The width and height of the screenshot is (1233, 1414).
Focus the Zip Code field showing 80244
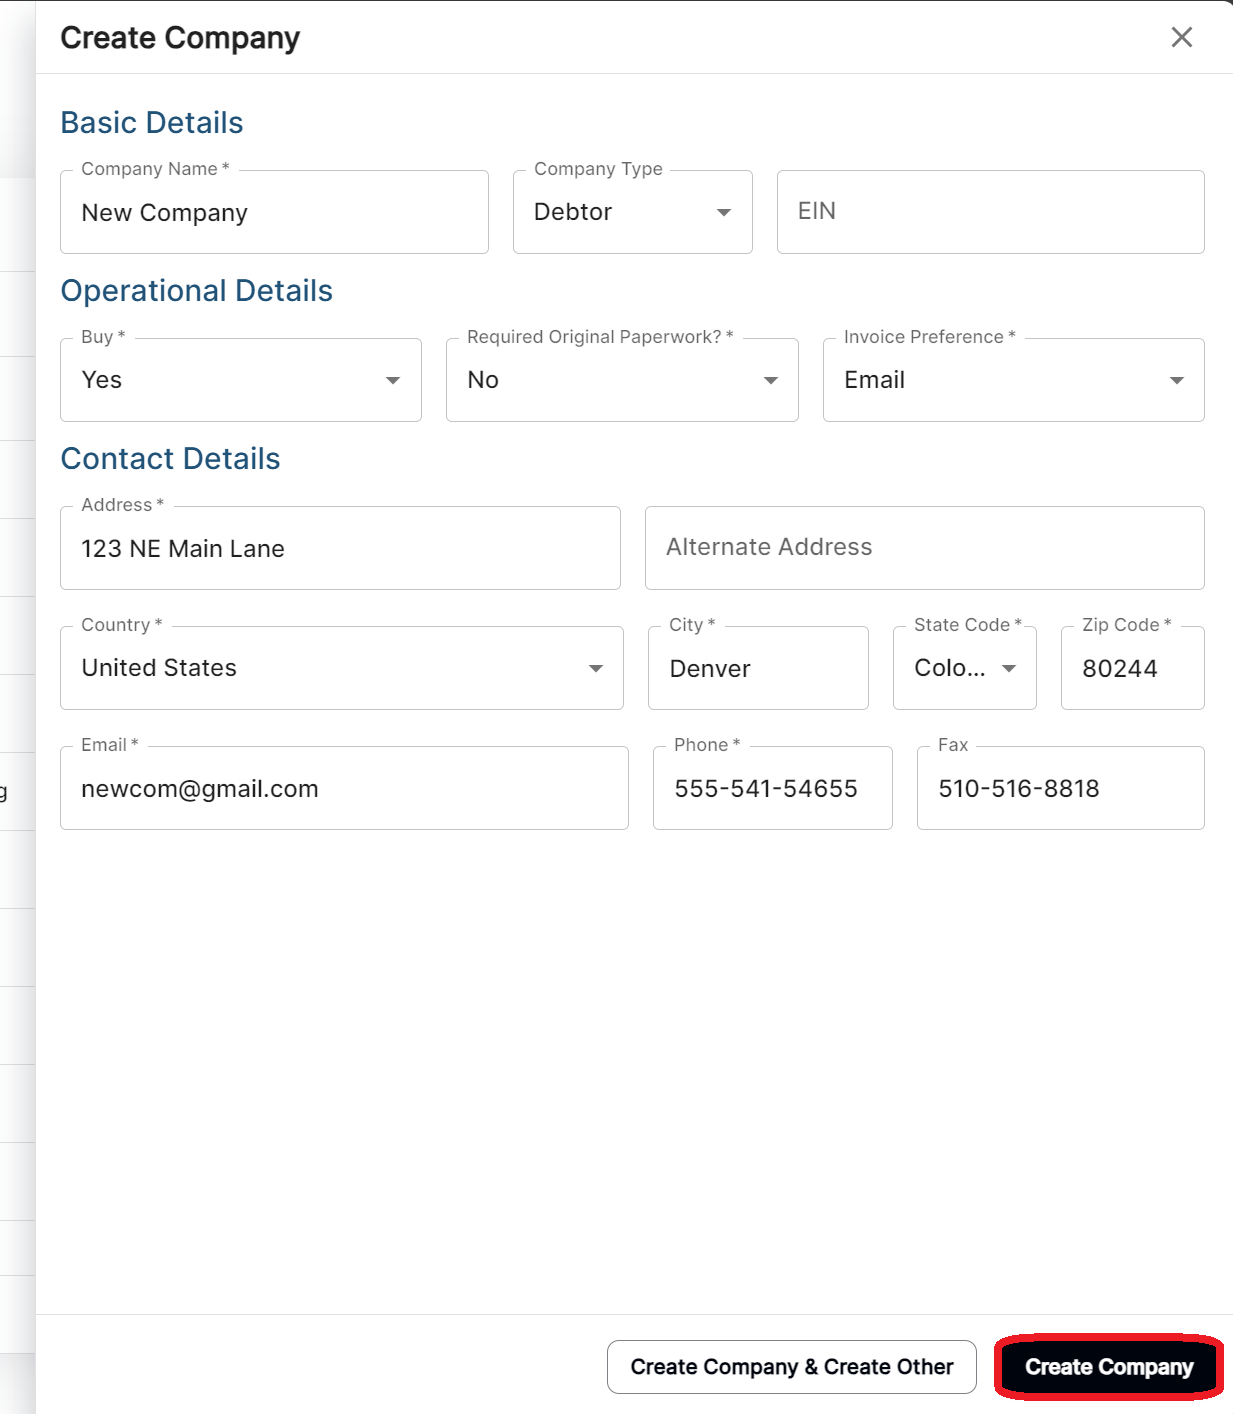click(1131, 668)
